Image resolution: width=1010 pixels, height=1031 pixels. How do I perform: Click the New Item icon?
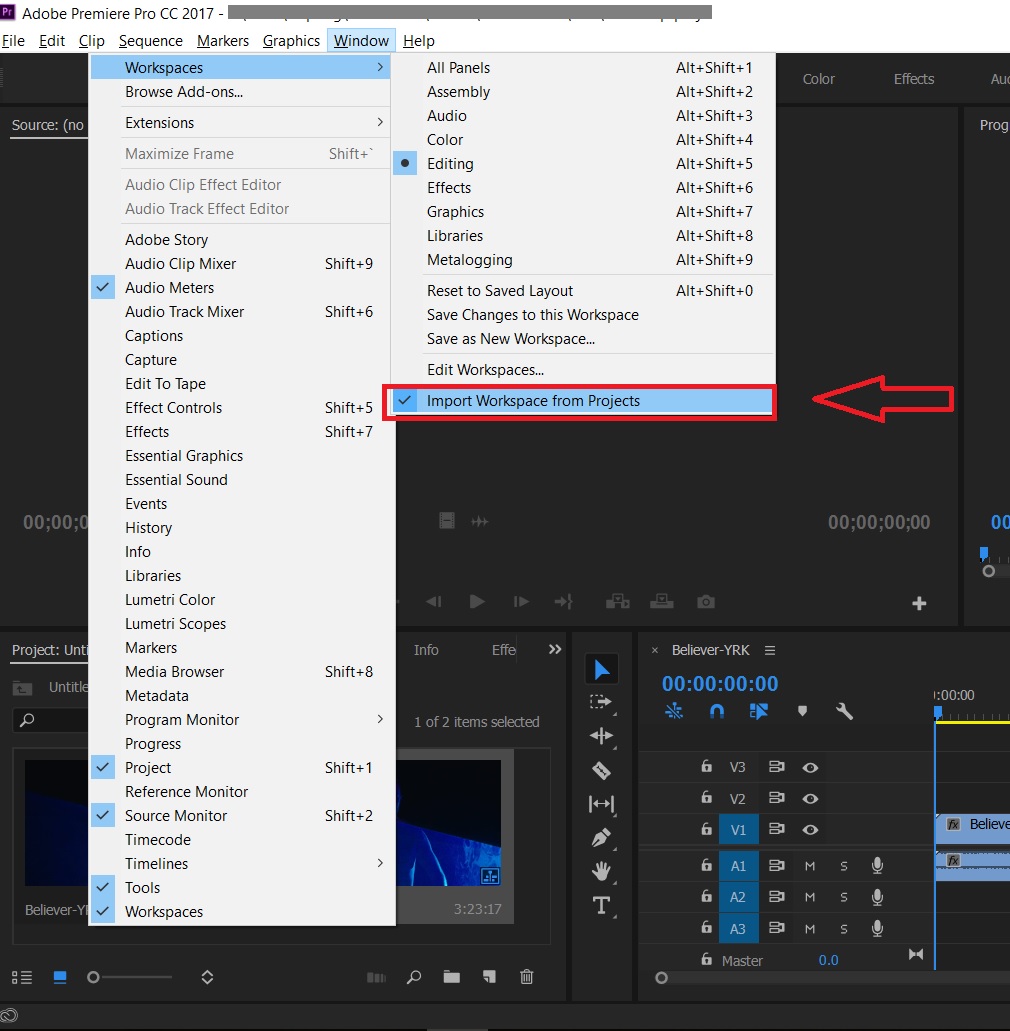coord(489,977)
